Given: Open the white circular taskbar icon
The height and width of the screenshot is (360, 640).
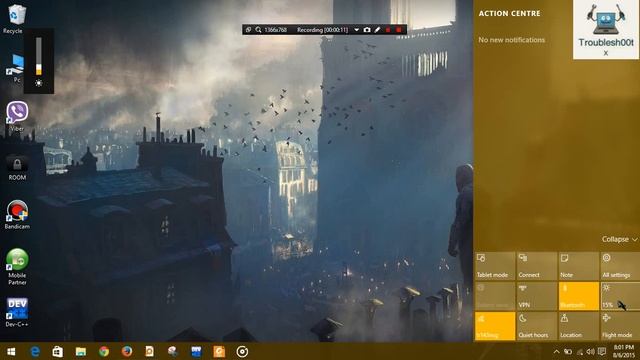Looking at the screenshot, I should click(x=242, y=351).
